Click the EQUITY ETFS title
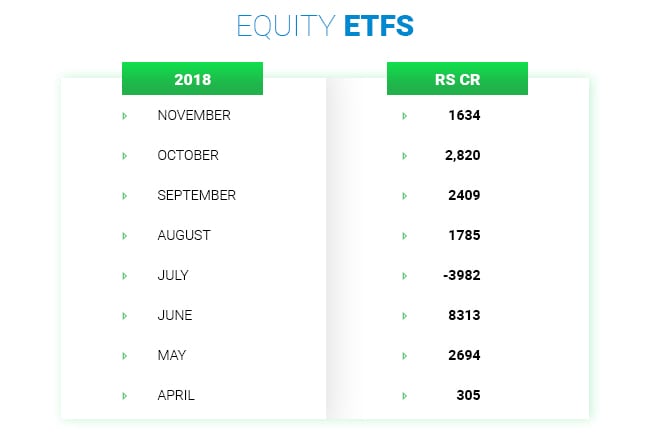Viewport: 650px width, 434px height. pos(325,25)
